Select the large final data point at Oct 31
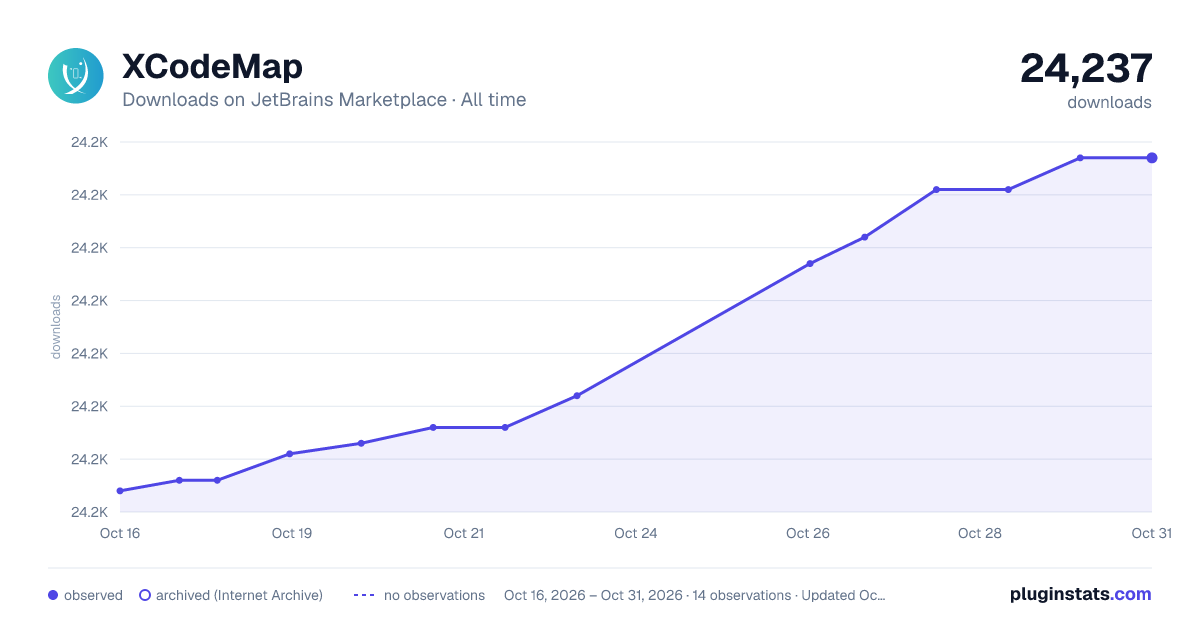This screenshot has height=630, width=1200. tap(1152, 158)
